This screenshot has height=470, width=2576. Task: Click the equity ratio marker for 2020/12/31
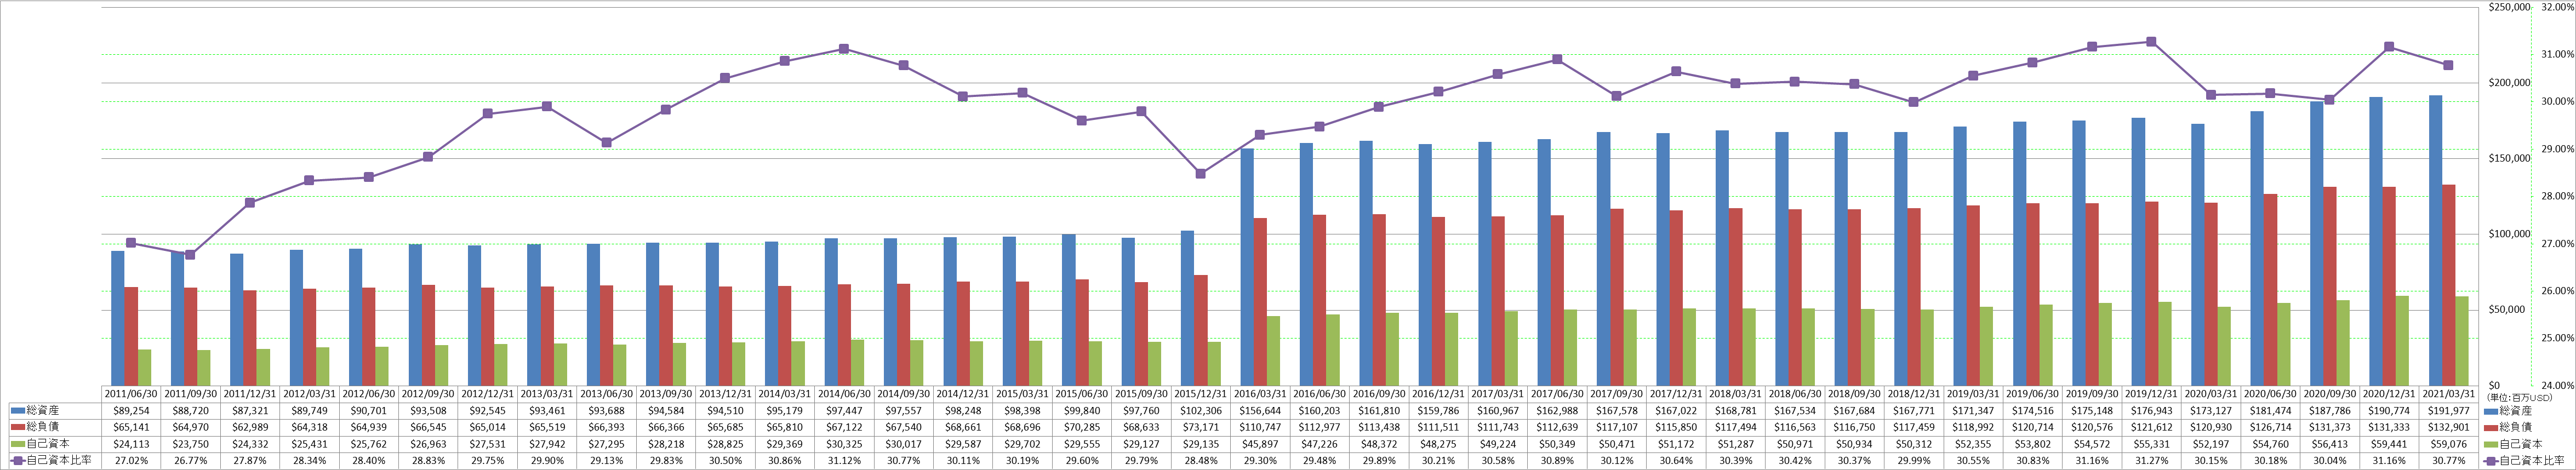pyautogui.click(x=2389, y=46)
